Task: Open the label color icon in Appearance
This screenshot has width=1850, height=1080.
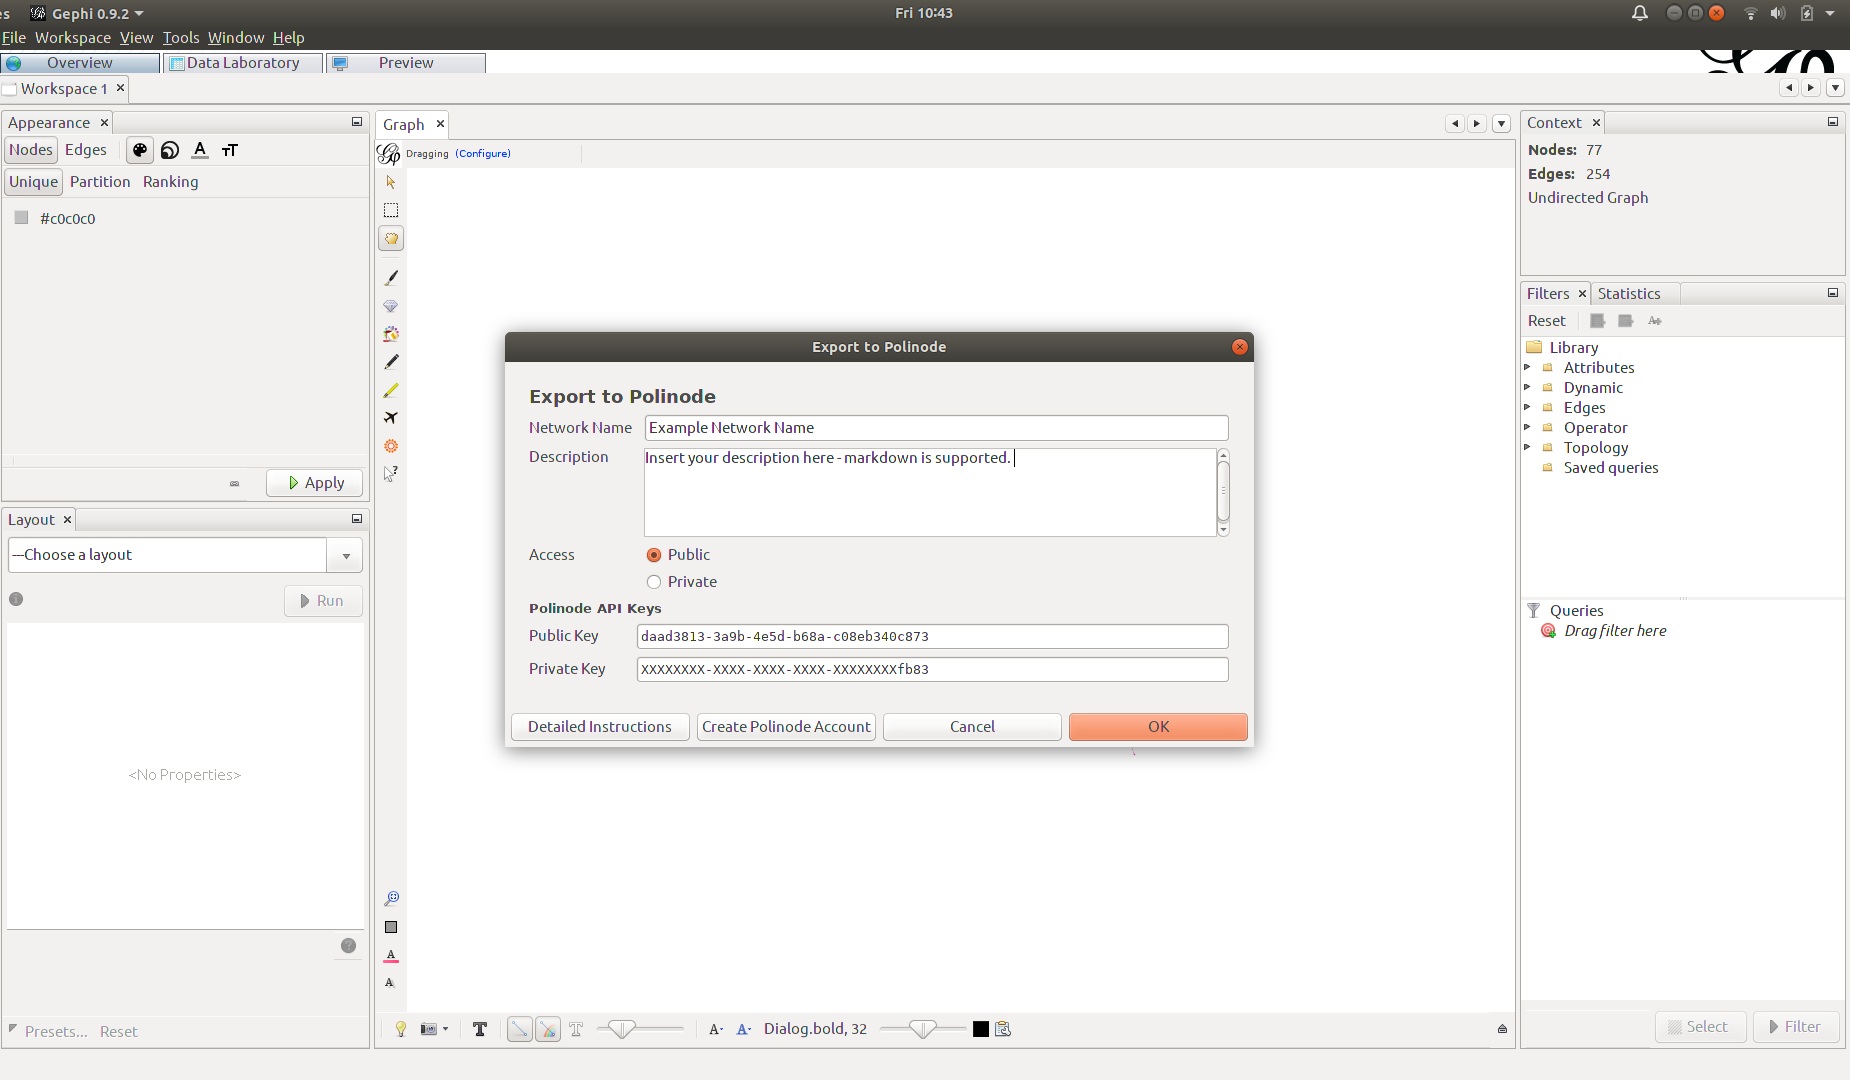Action: (x=200, y=150)
